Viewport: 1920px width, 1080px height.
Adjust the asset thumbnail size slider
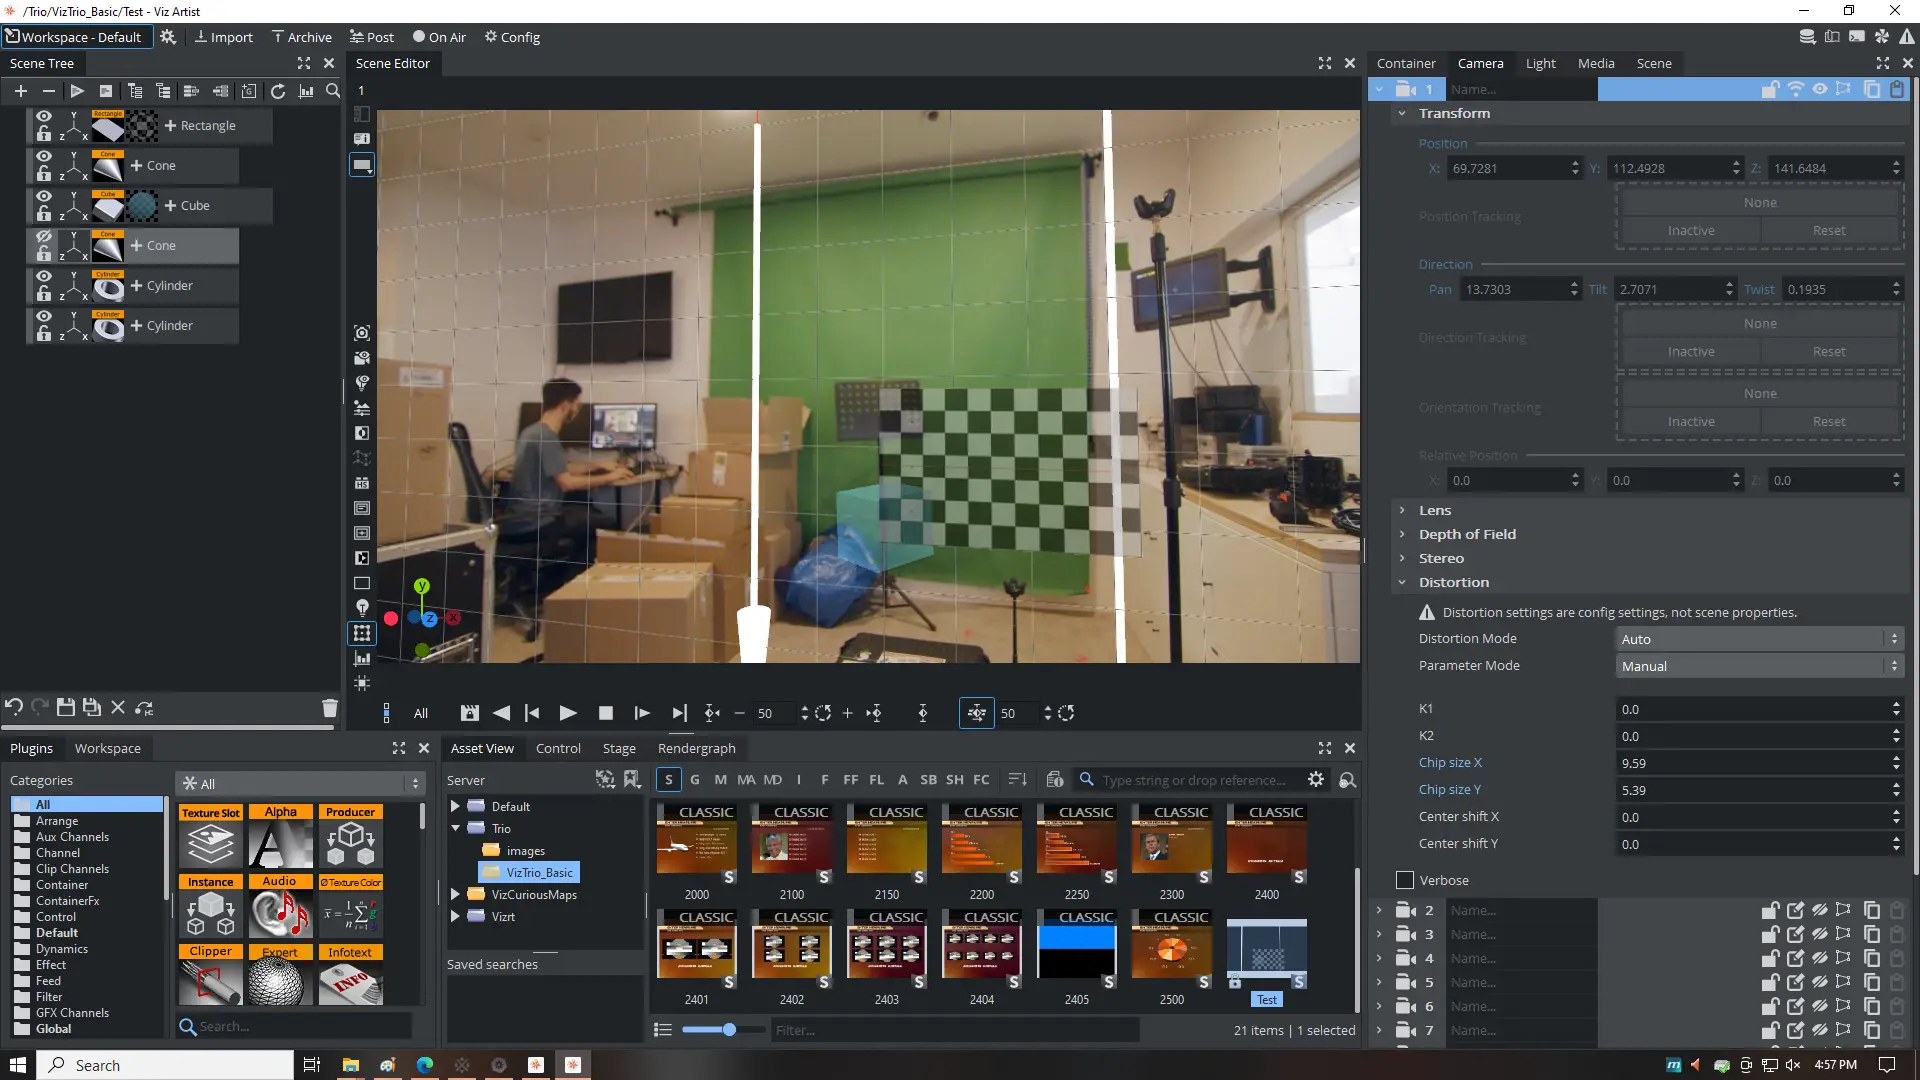[x=729, y=1030]
